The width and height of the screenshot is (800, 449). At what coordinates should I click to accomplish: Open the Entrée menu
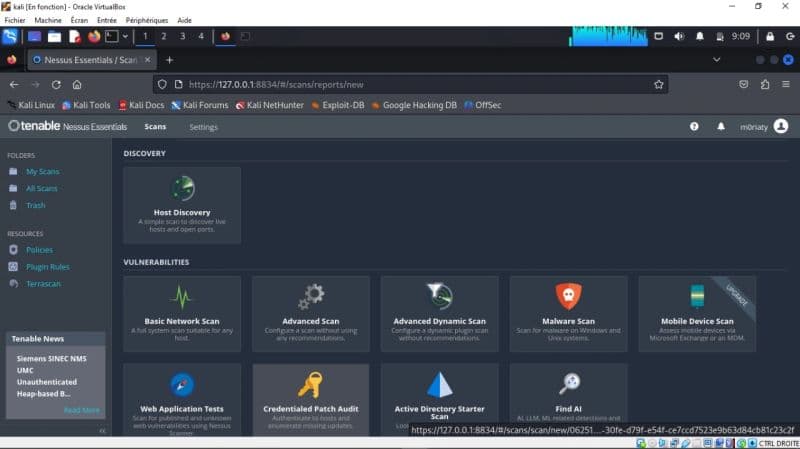(107, 20)
